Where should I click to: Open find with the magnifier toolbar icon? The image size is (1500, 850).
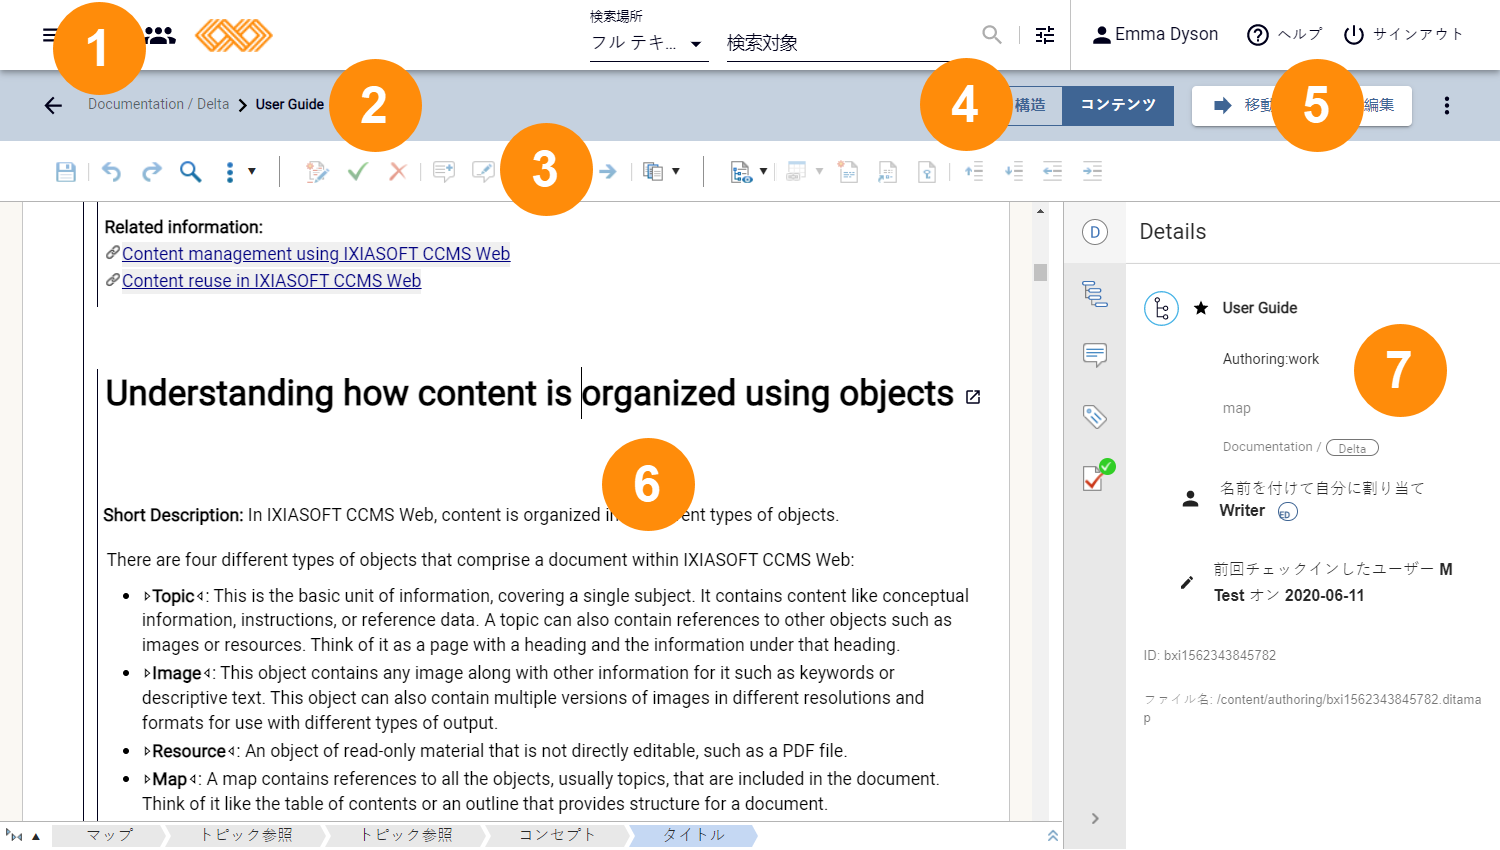(190, 172)
